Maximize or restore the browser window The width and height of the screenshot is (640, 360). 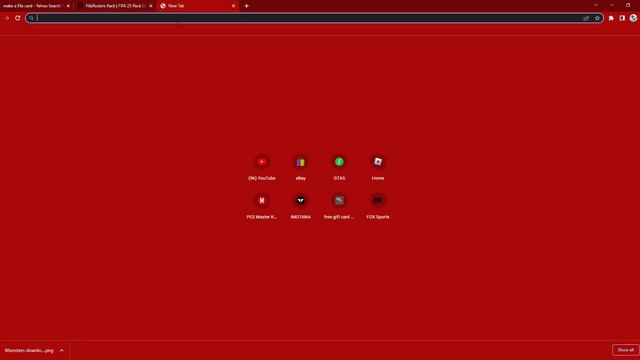point(628,5)
